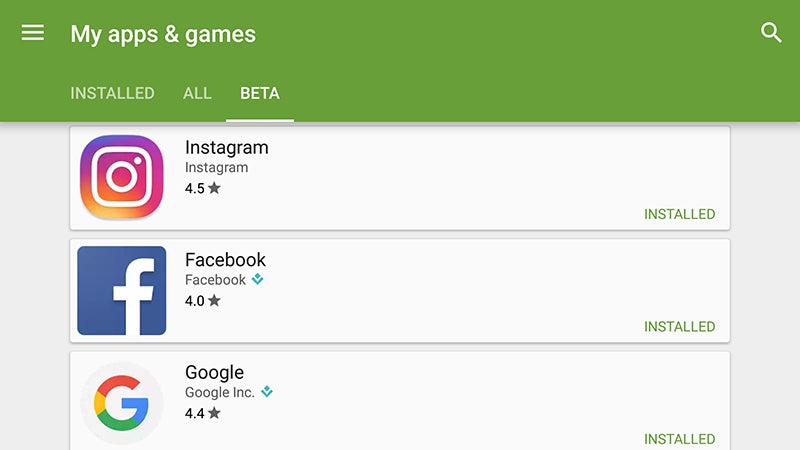This screenshot has height=450, width=800.
Task: Open the Instagram app icon
Action: 121,177
